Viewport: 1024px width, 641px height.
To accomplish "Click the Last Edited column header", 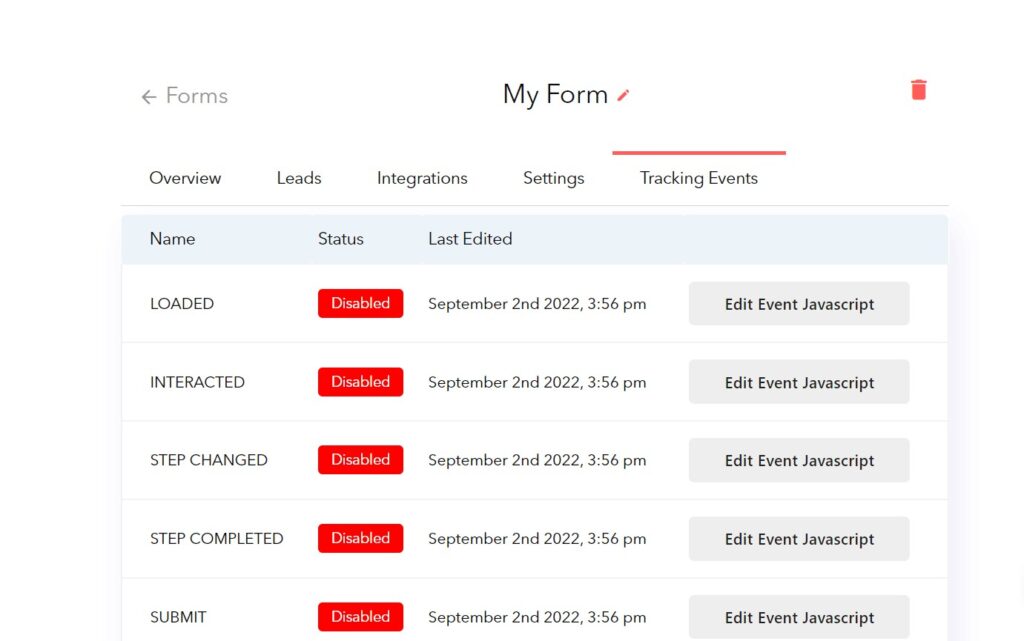I will coord(470,239).
